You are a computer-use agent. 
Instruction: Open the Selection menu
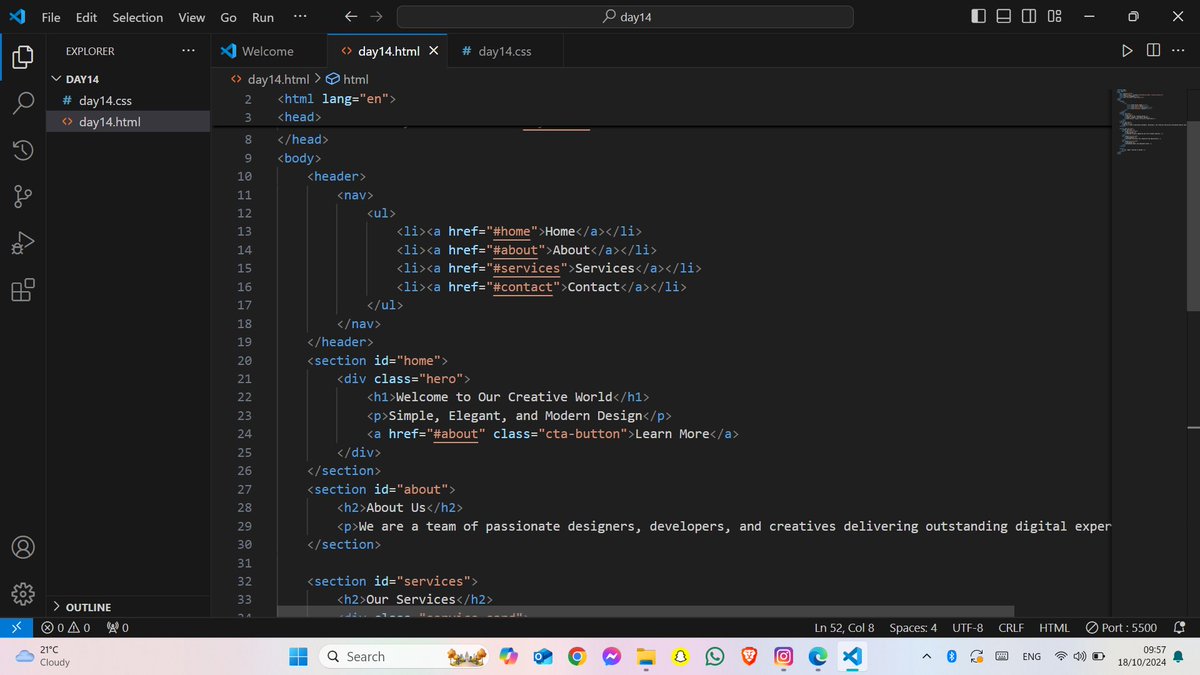point(137,17)
